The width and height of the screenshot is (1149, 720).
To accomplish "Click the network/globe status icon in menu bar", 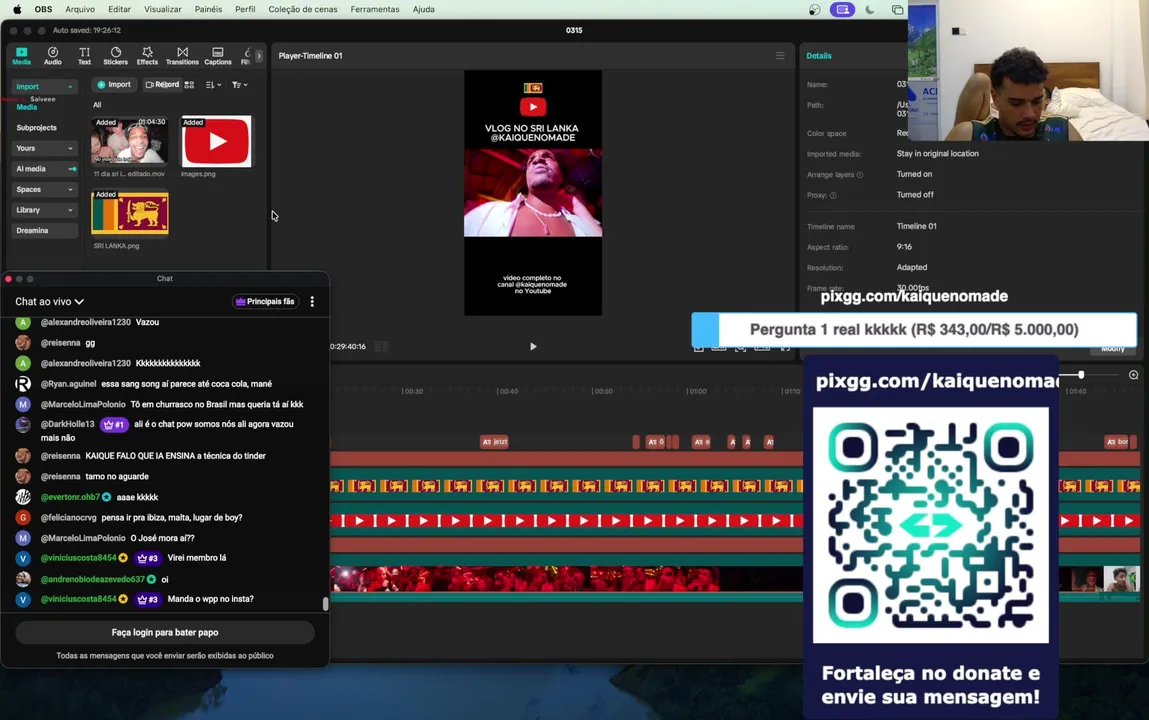I will (x=815, y=10).
